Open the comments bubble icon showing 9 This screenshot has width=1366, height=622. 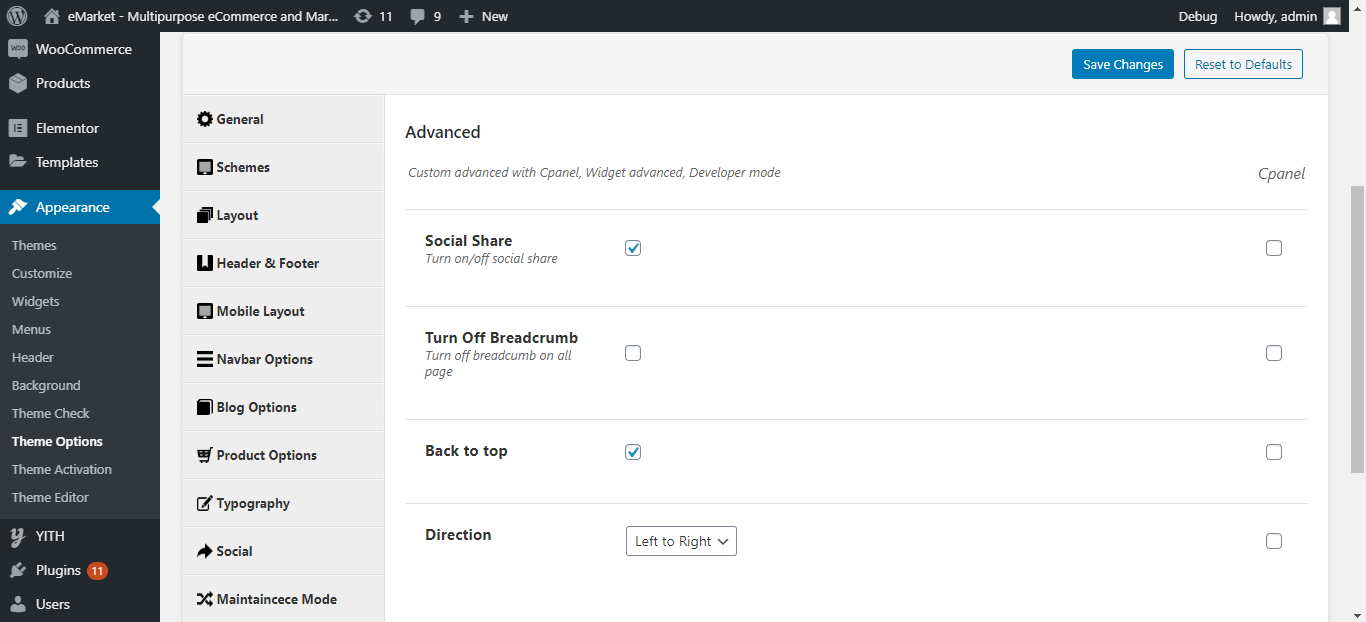tap(418, 16)
